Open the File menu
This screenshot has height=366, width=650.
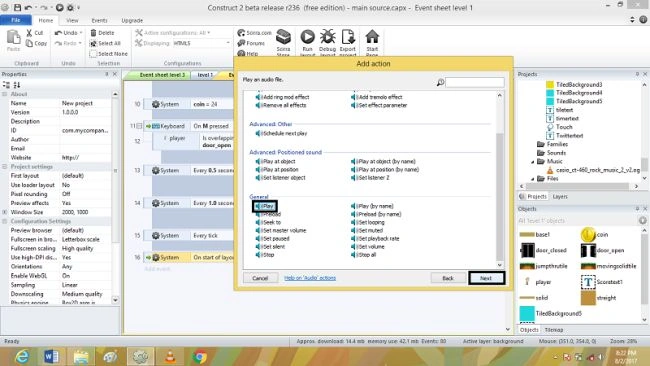tap(16, 20)
